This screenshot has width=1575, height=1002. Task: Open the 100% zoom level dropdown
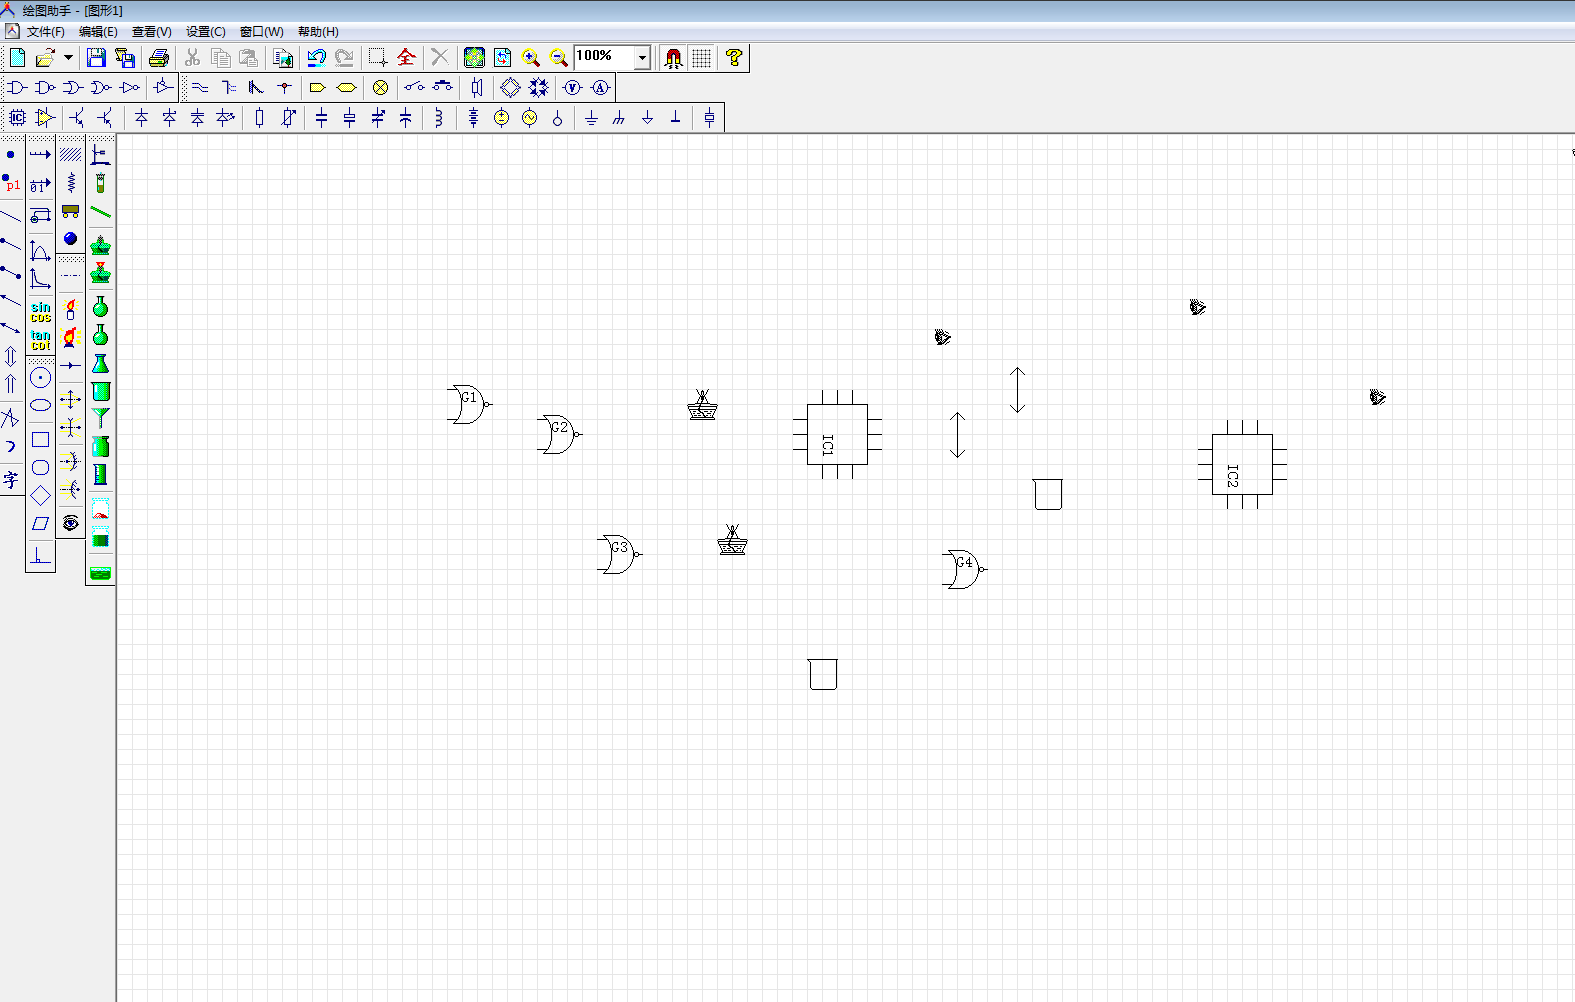[642, 58]
